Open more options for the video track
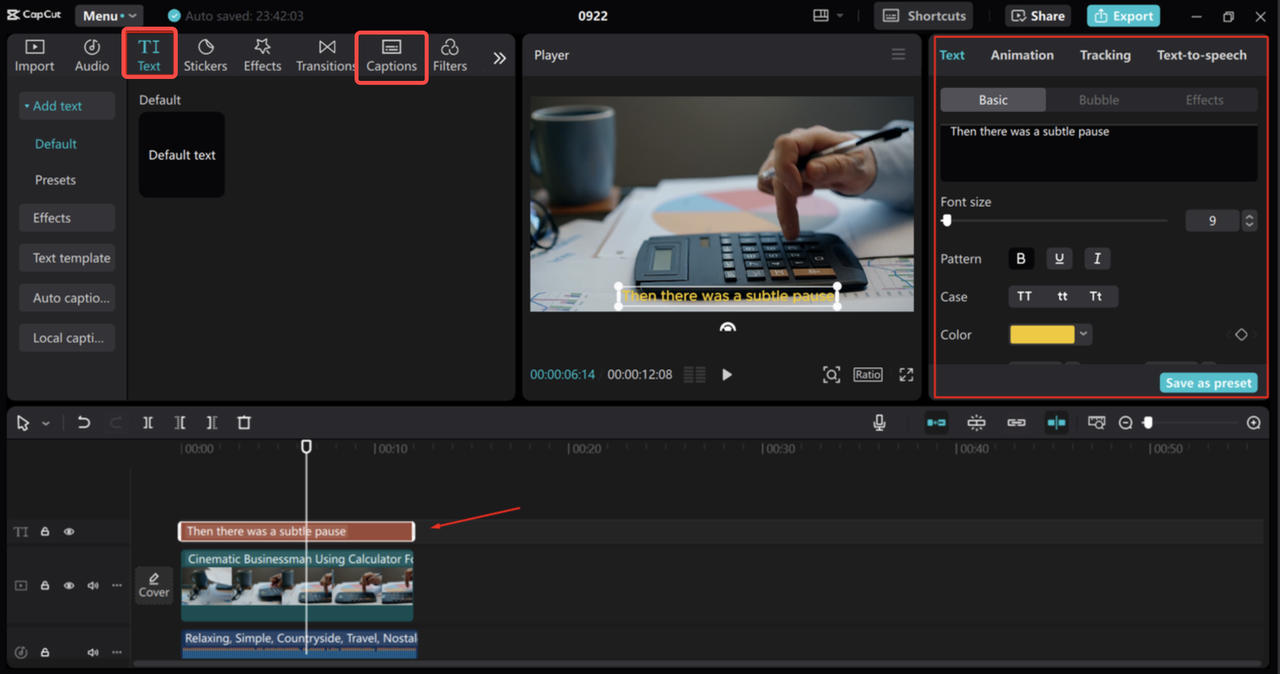Image resolution: width=1280 pixels, height=674 pixels. (117, 586)
